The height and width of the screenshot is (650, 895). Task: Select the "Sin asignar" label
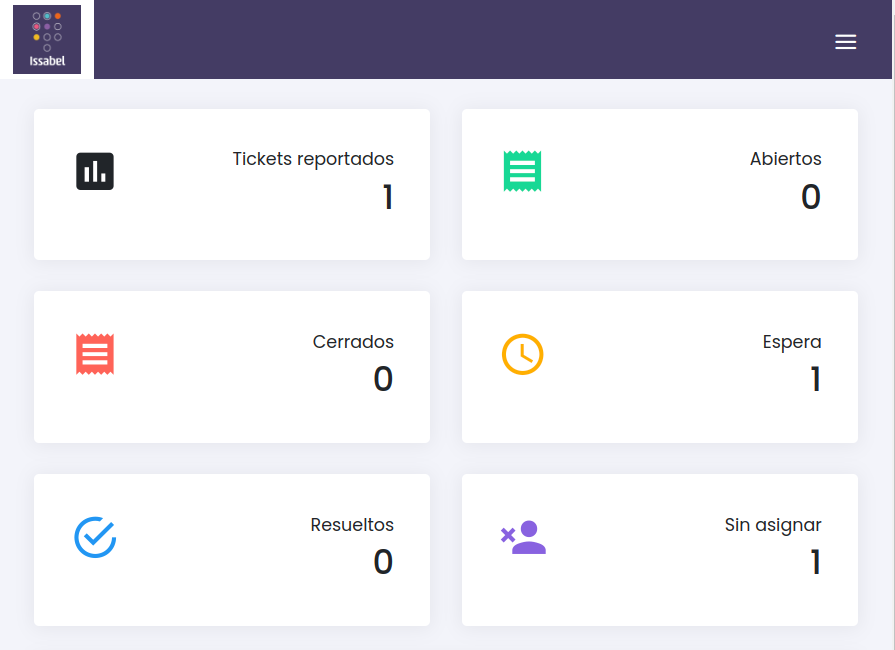pyautogui.click(x=773, y=525)
